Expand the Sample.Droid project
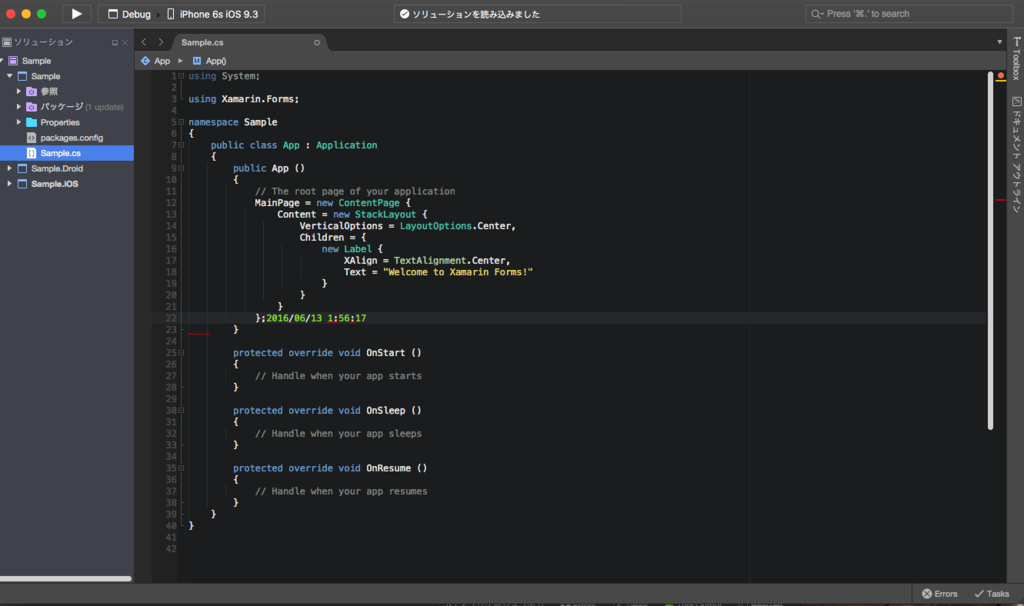The height and width of the screenshot is (606, 1024). pos(9,168)
